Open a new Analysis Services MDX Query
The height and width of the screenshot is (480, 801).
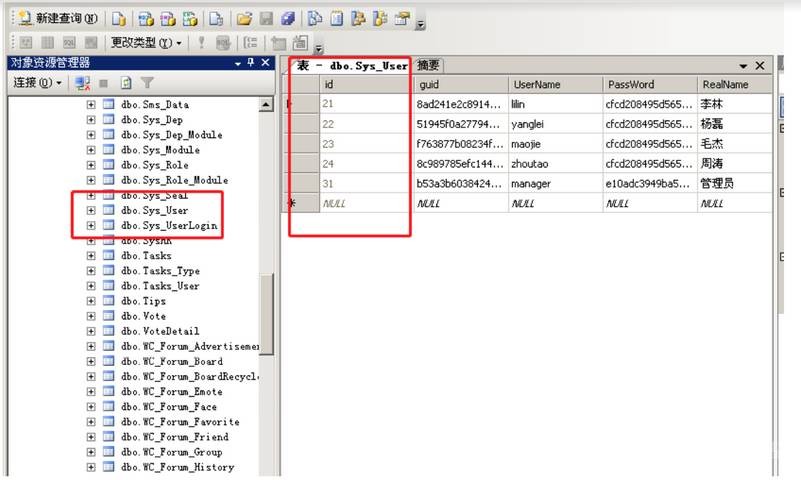pyautogui.click(x=146, y=19)
